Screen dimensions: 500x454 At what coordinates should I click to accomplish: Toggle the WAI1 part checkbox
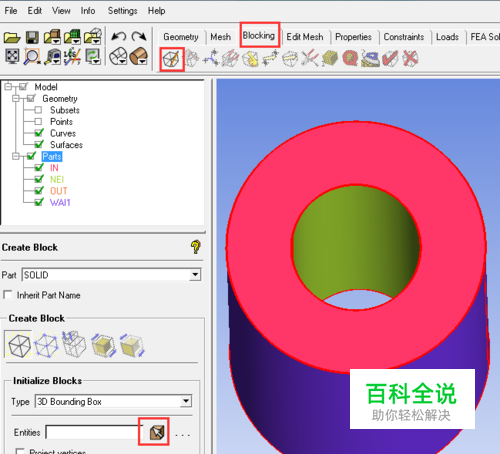click(39, 202)
